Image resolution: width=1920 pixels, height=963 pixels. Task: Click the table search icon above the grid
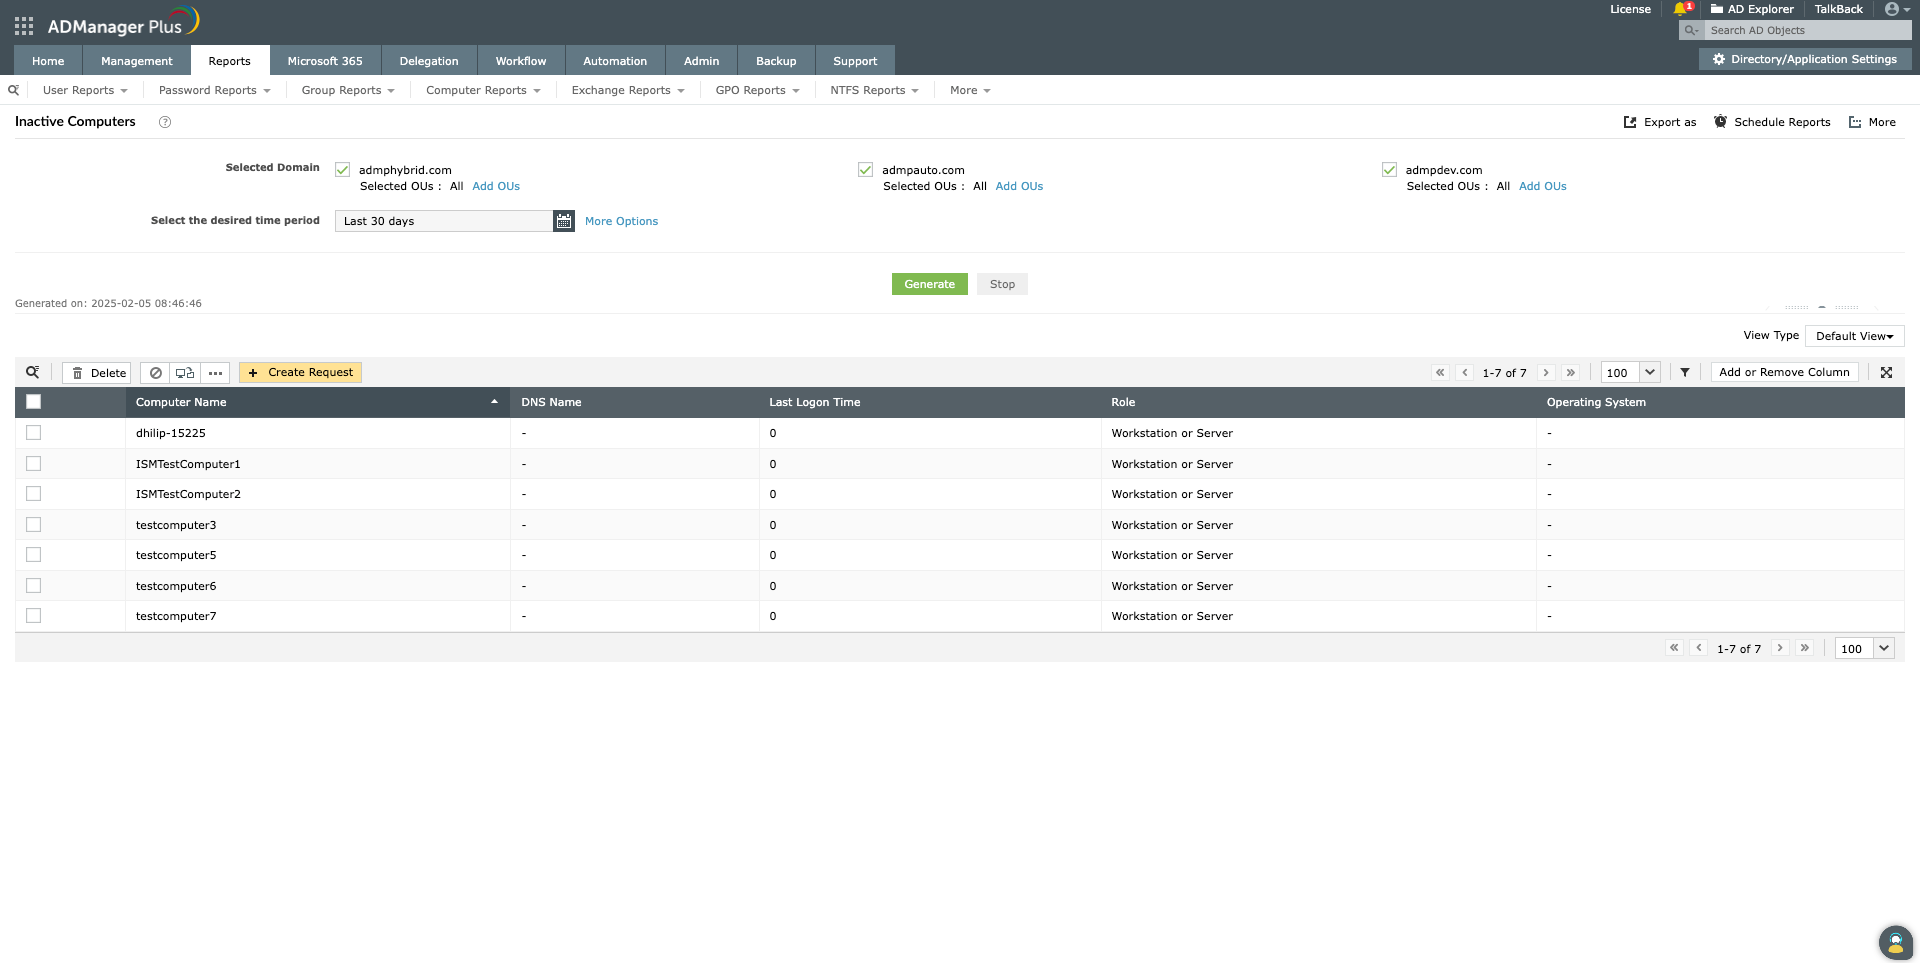click(x=33, y=372)
